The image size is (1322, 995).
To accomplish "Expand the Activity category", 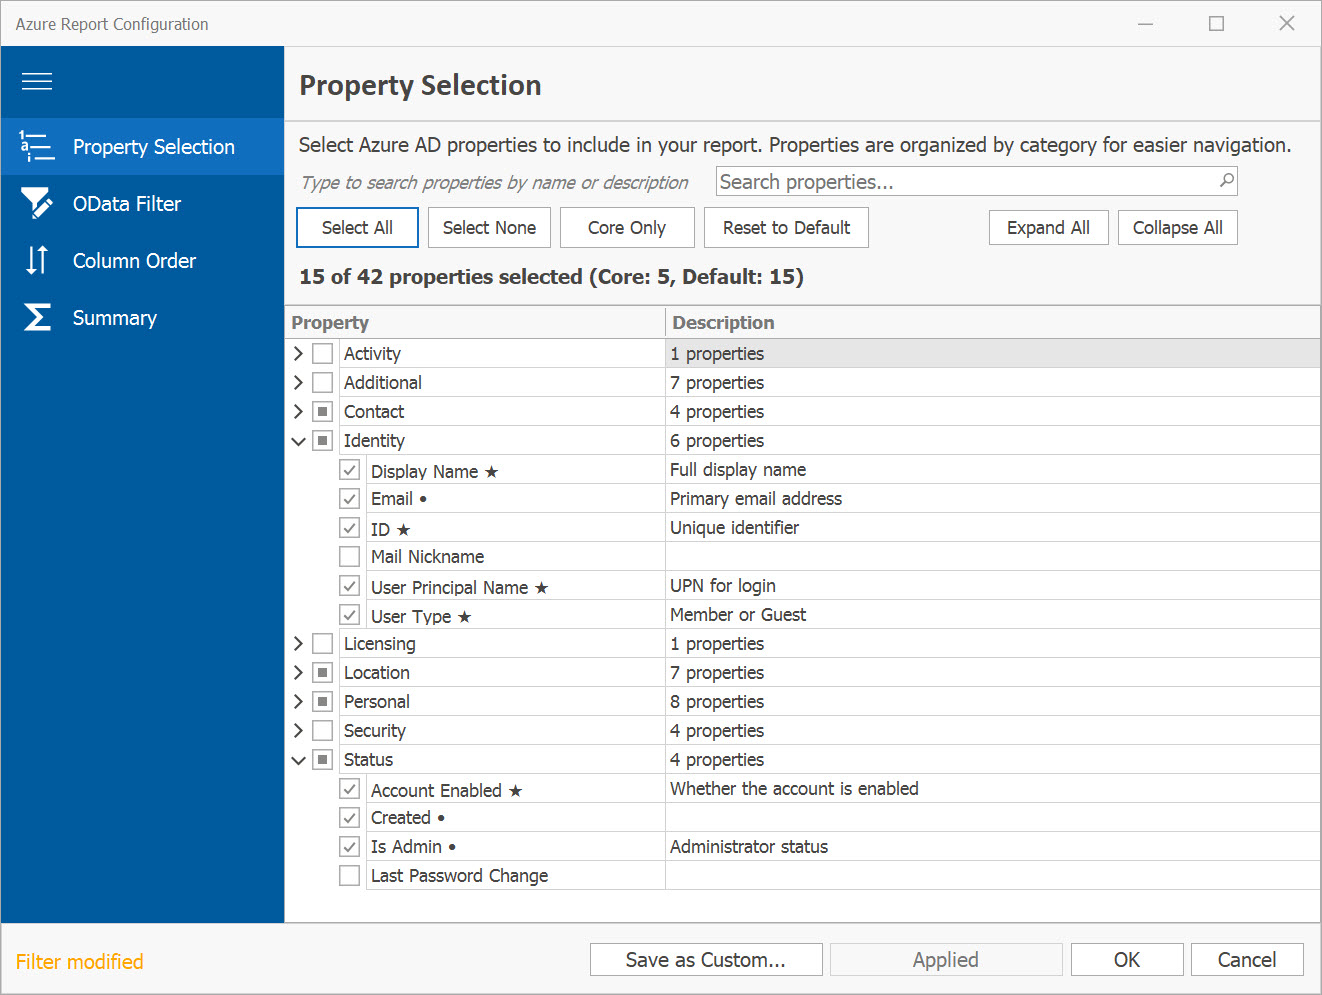I will (x=298, y=354).
